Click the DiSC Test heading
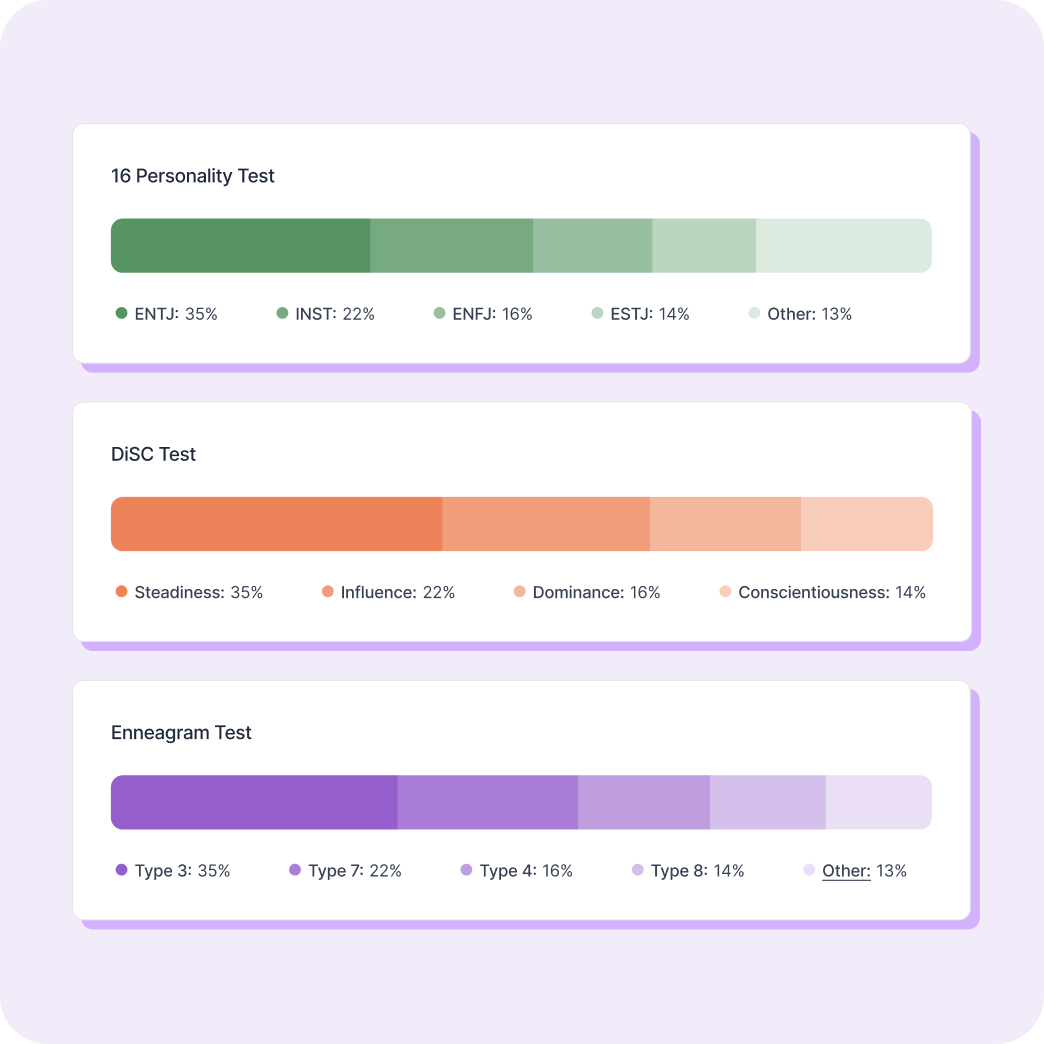Image resolution: width=1044 pixels, height=1044 pixels. coord(153,454)
